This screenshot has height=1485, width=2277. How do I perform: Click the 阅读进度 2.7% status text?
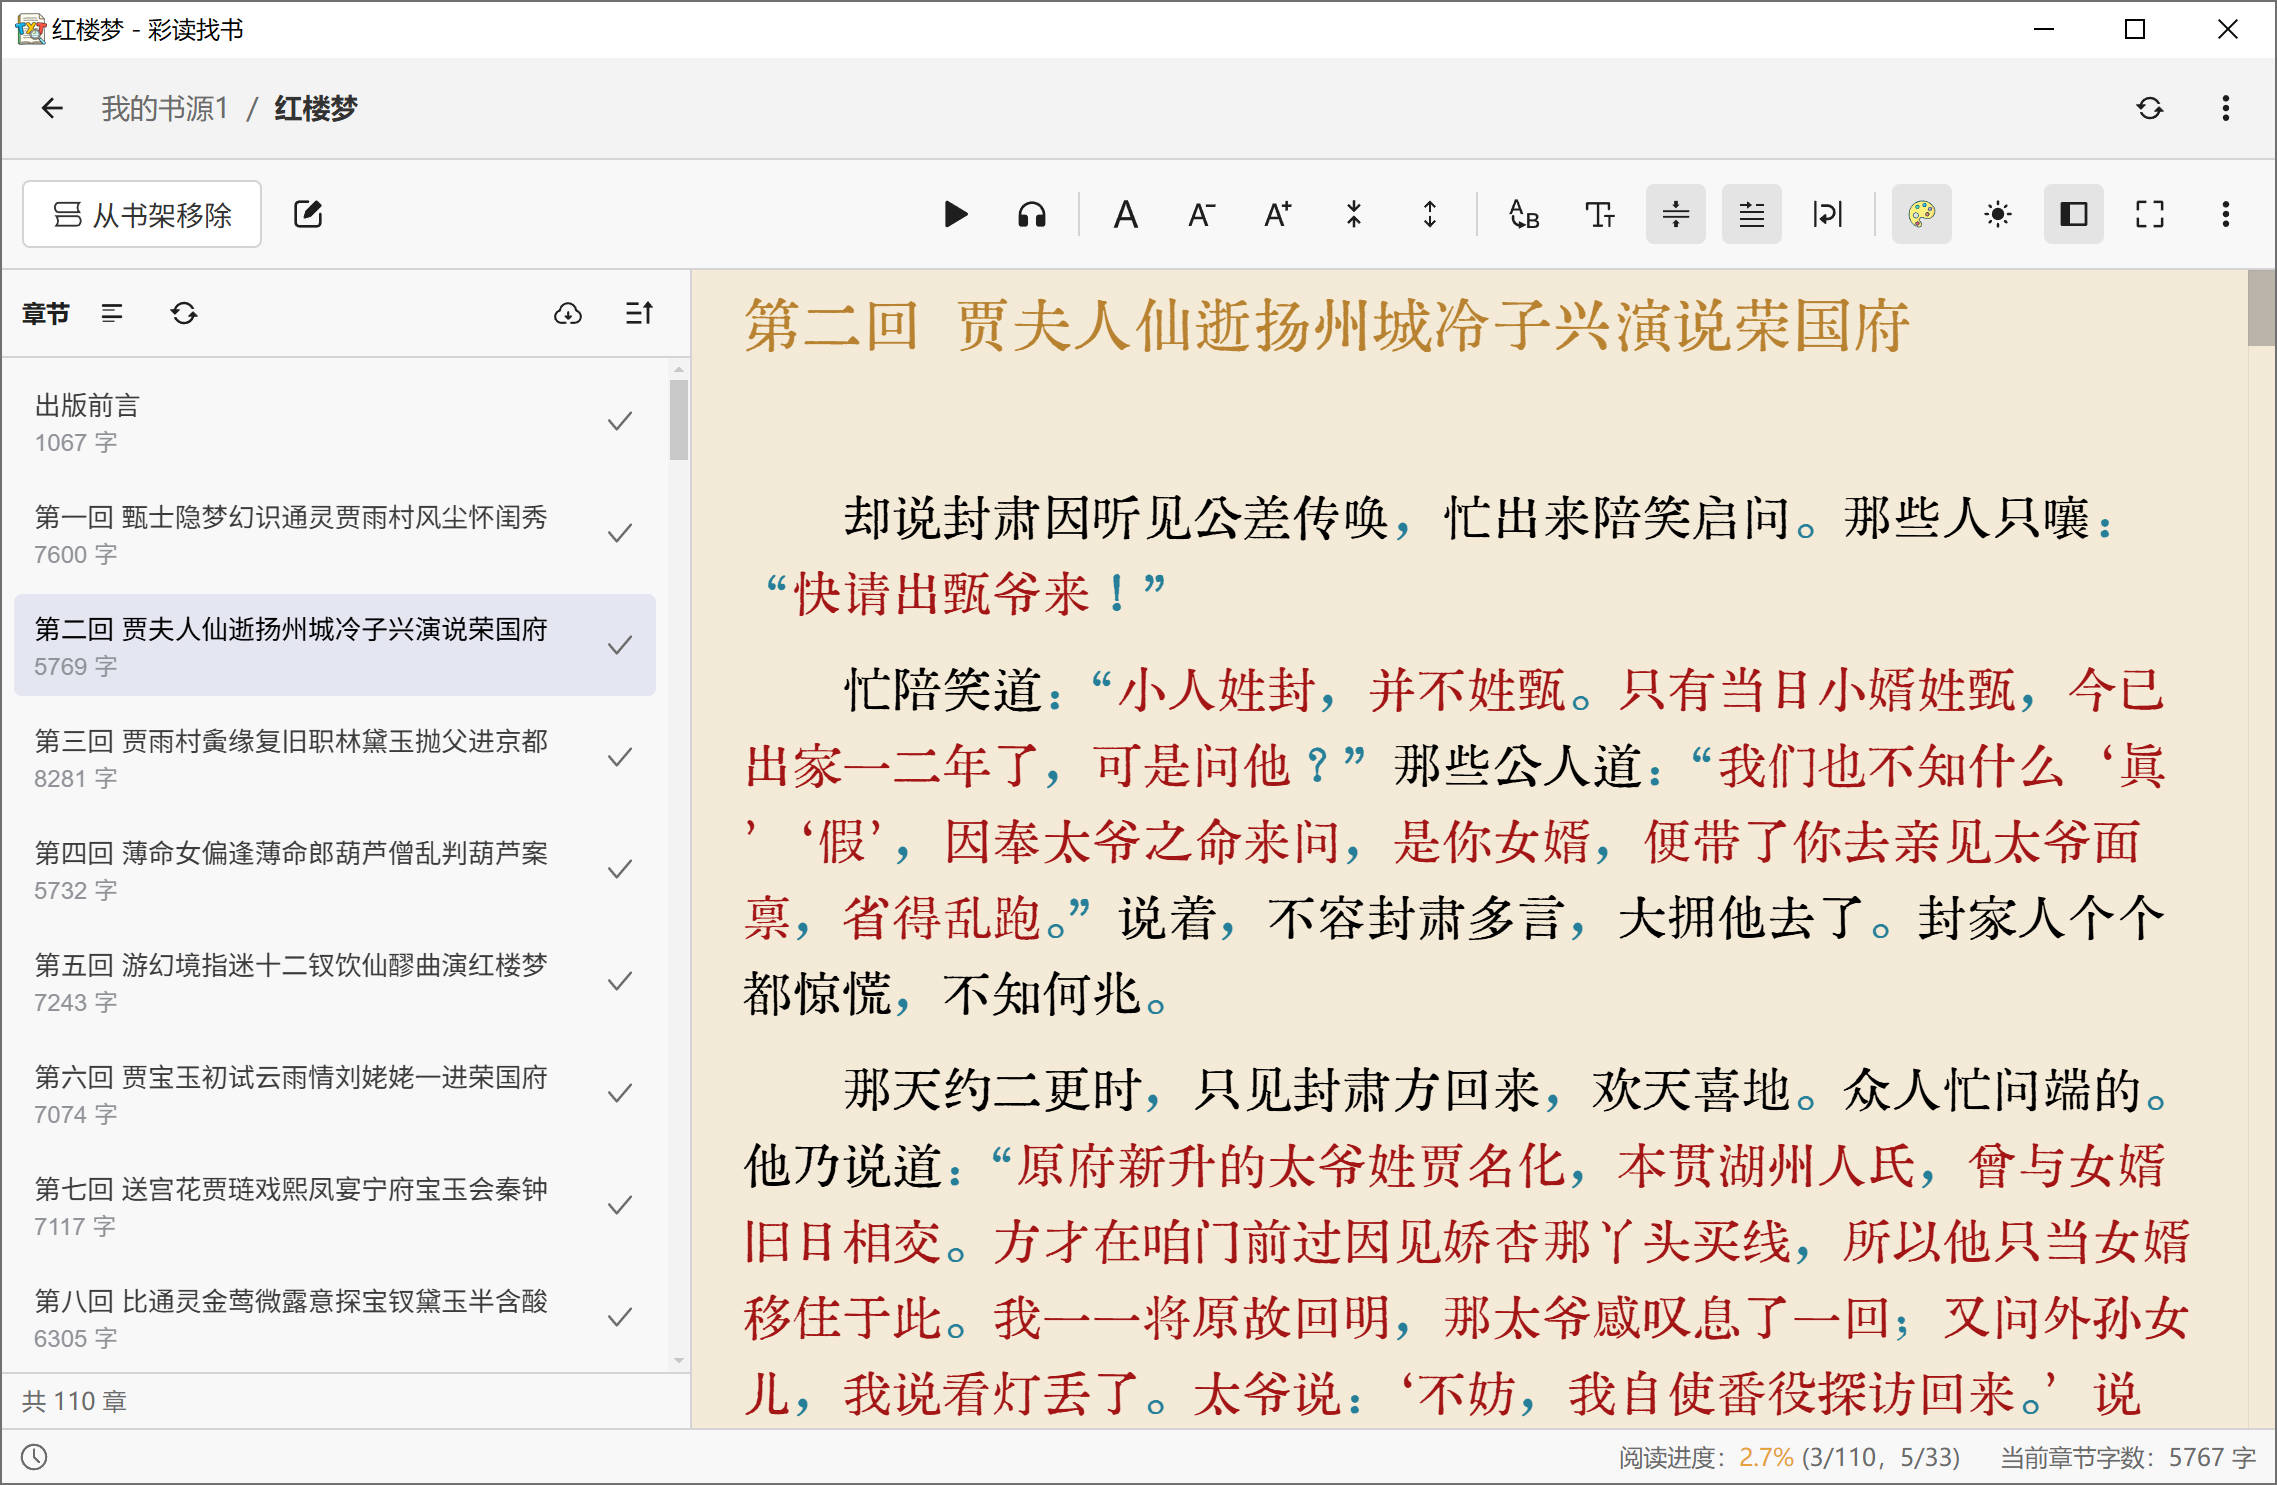[1789, 1457]
